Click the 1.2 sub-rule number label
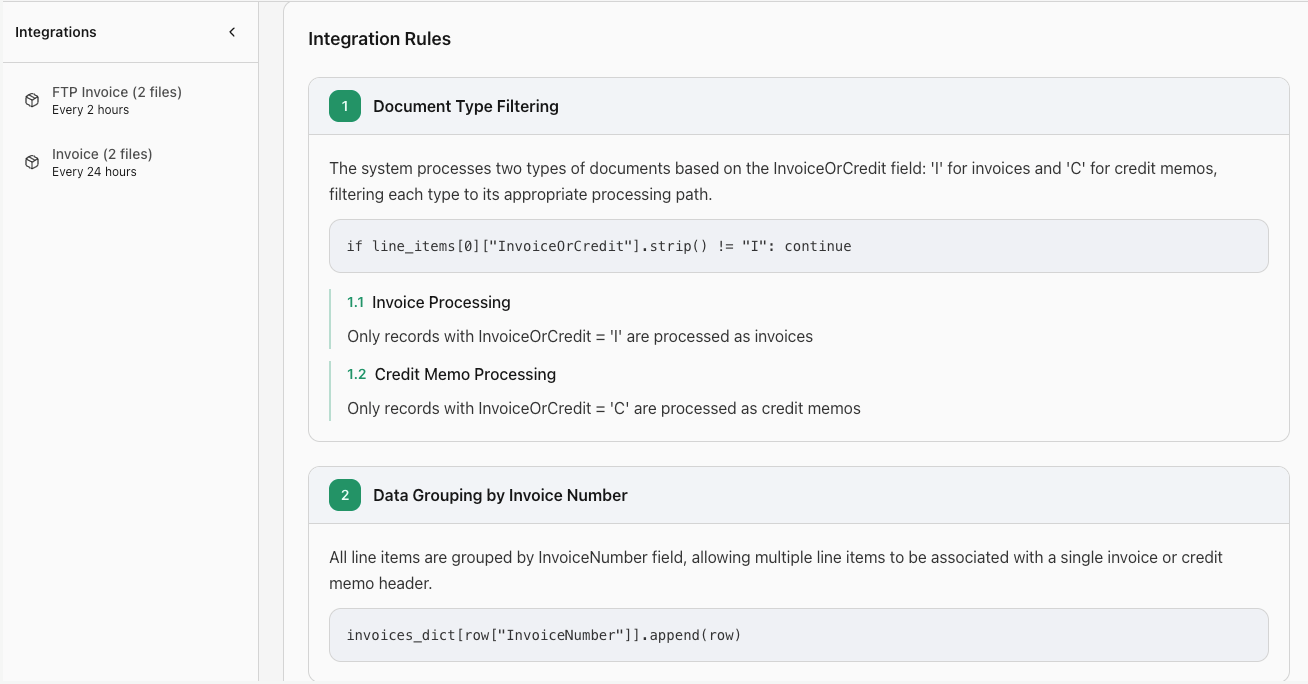The width and height of the screenshot is (1308, 684). click(357, 374)
